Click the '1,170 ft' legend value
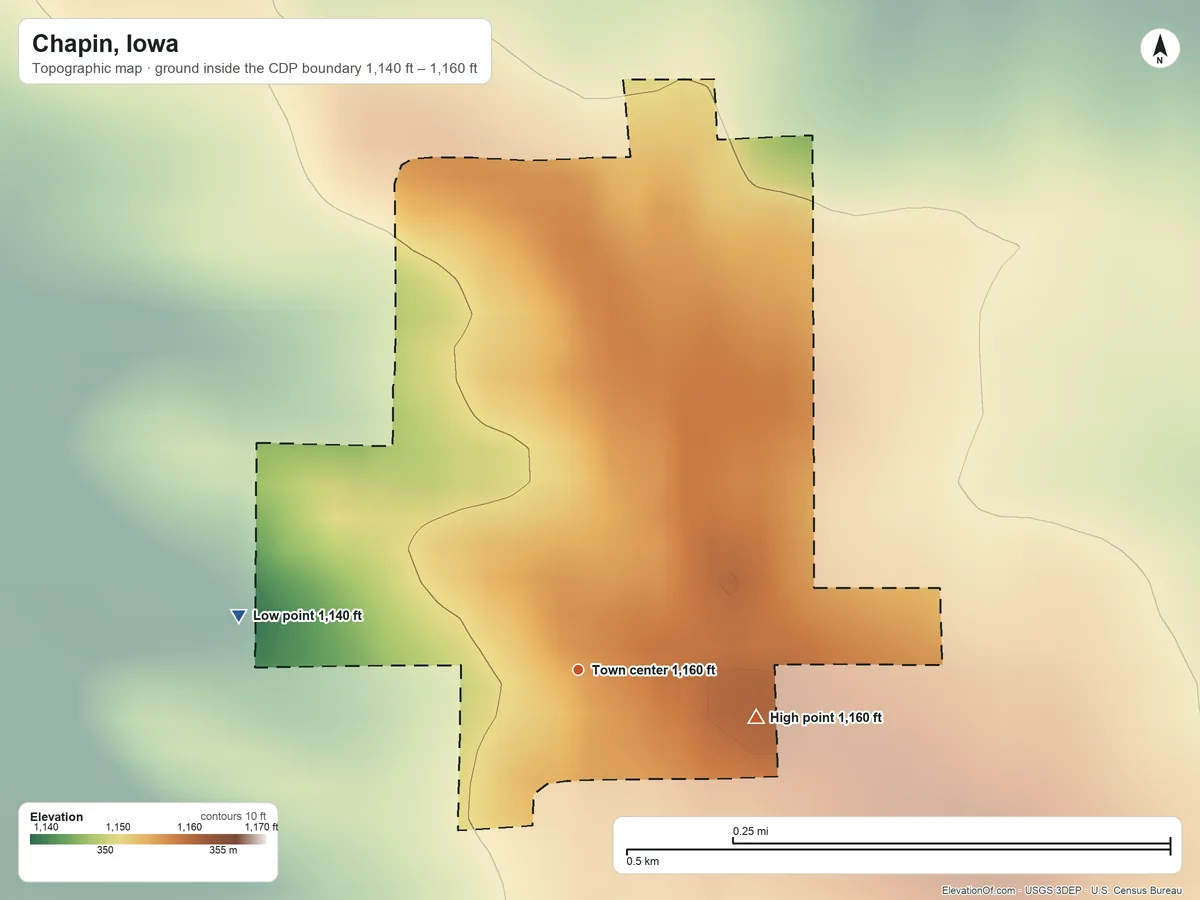 [261, 827]
